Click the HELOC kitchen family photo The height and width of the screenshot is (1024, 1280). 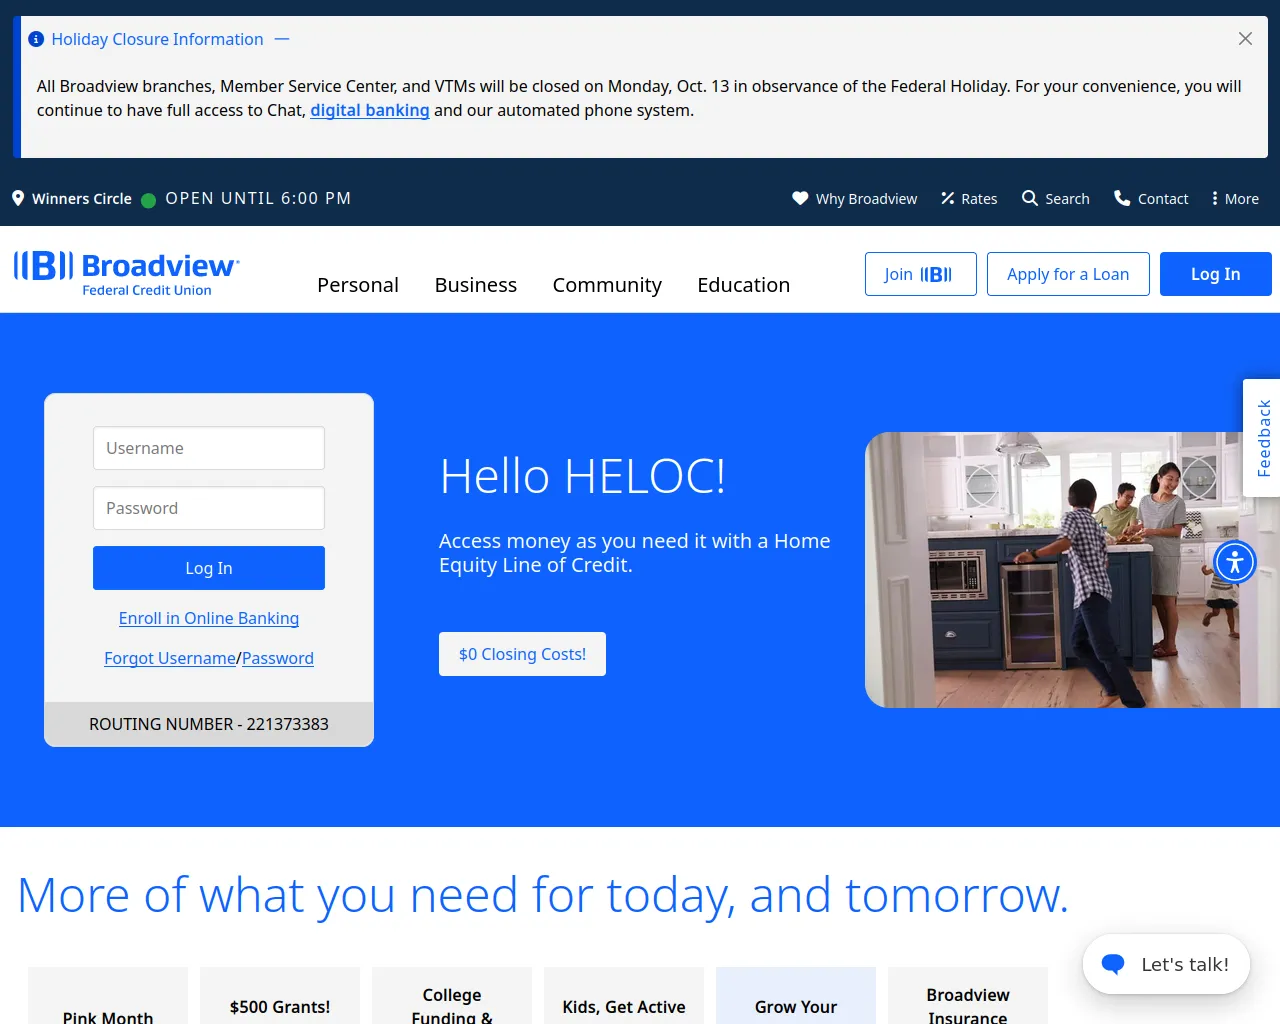(x=1072, y=570)
